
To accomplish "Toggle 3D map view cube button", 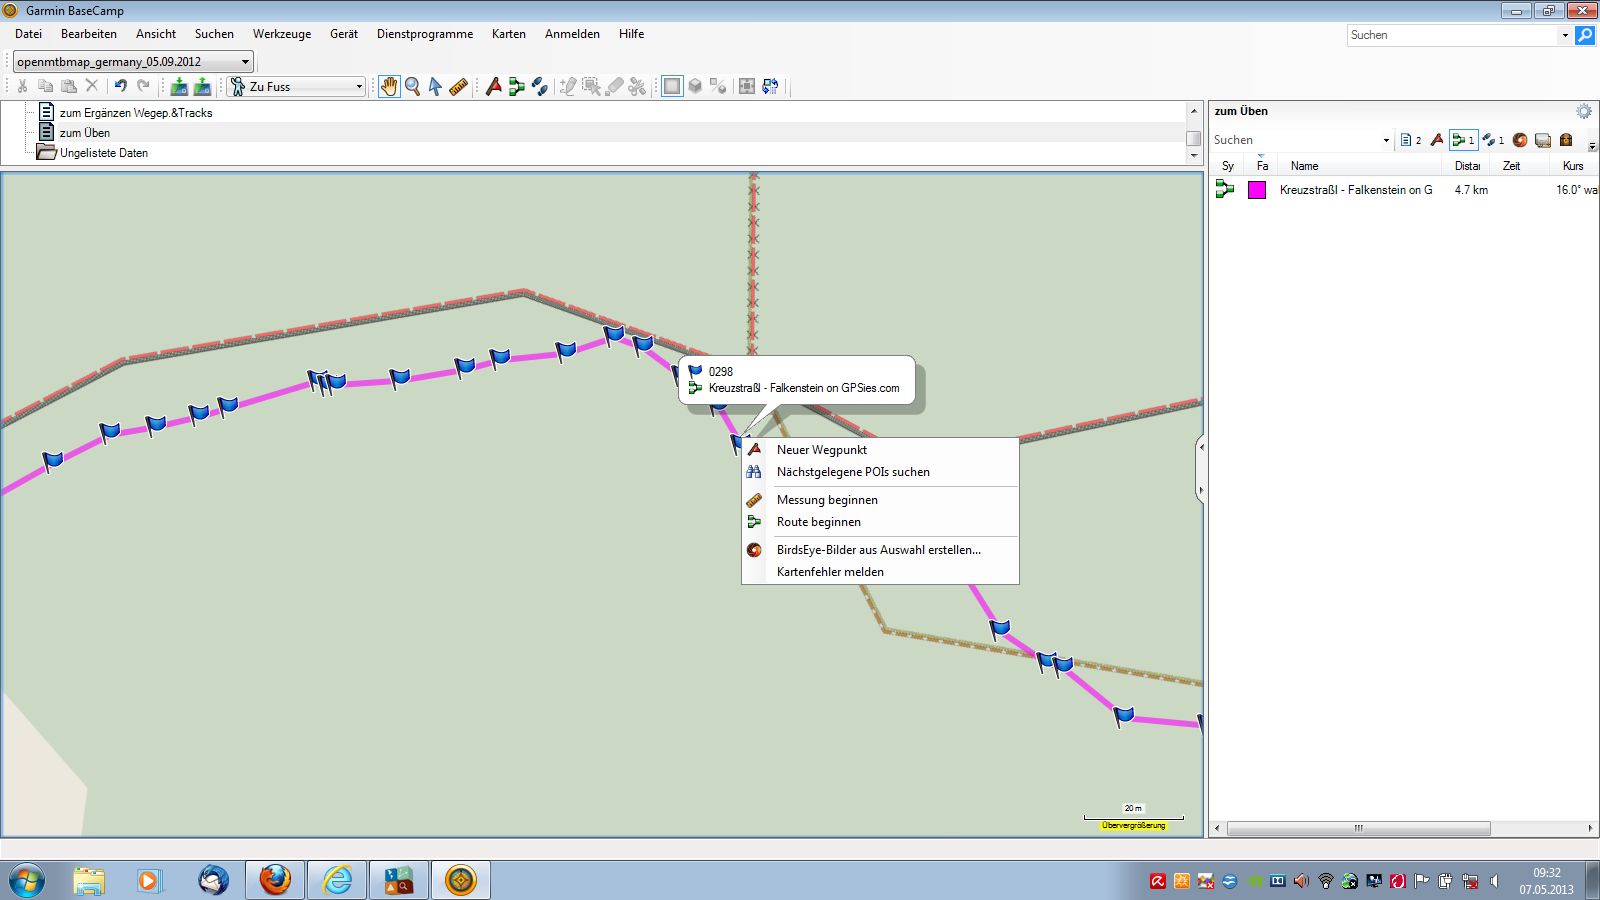I will (695, 87).
